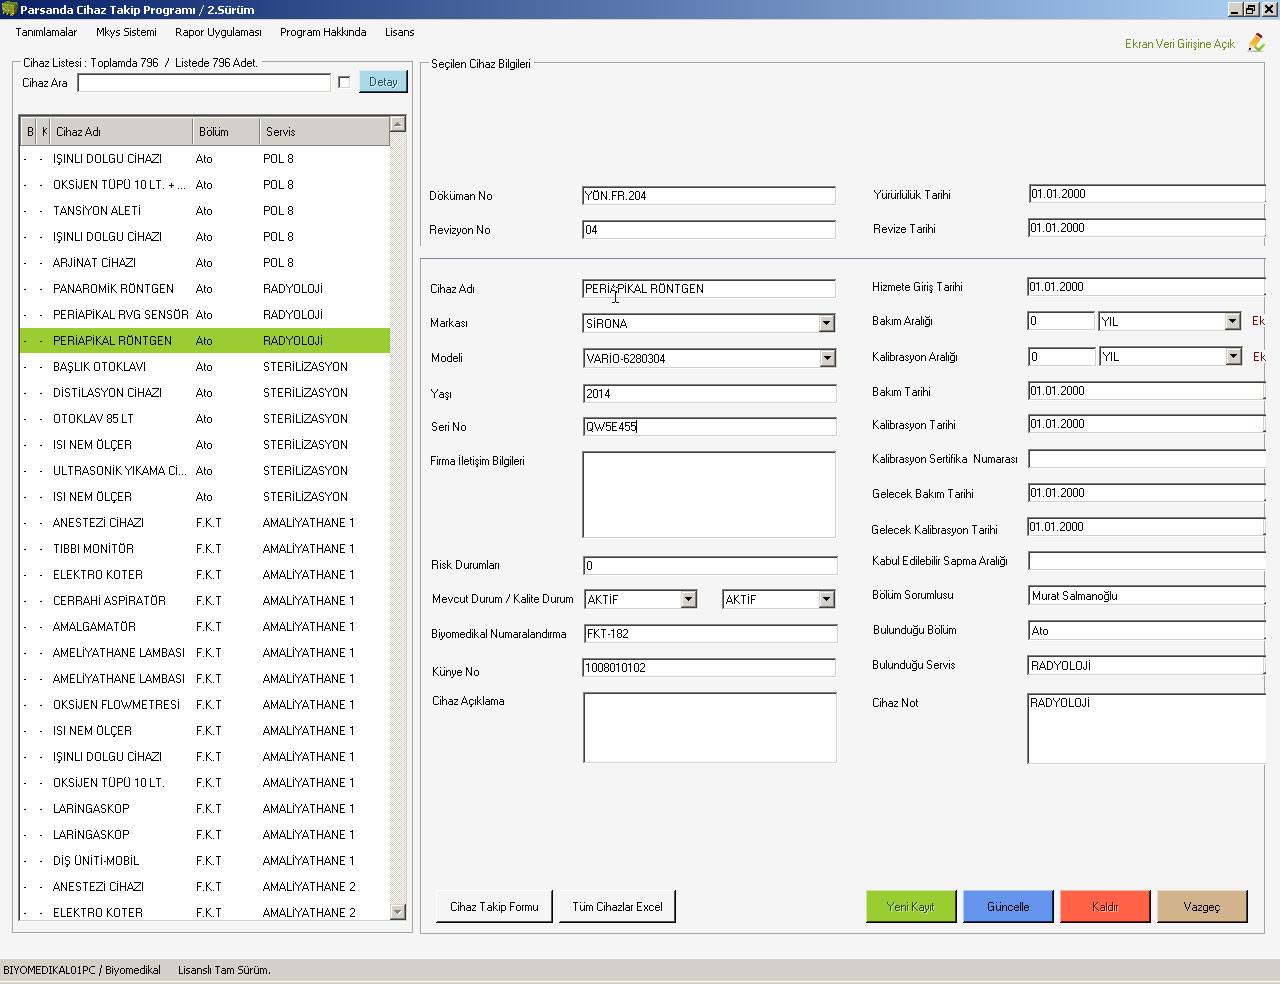Open the Markası dropdown showing SİRONA
The height and width of the screenshot is (984, 1280).
826,323
